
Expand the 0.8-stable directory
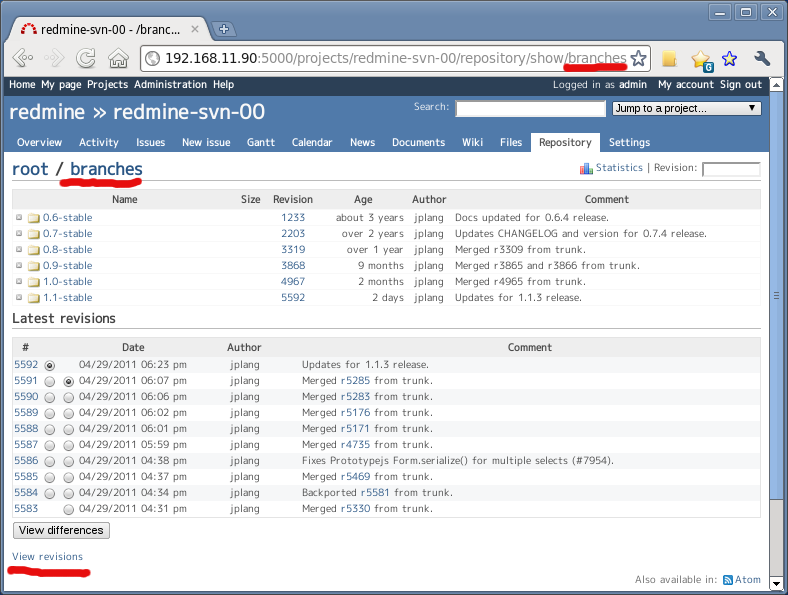coord(19,250)
